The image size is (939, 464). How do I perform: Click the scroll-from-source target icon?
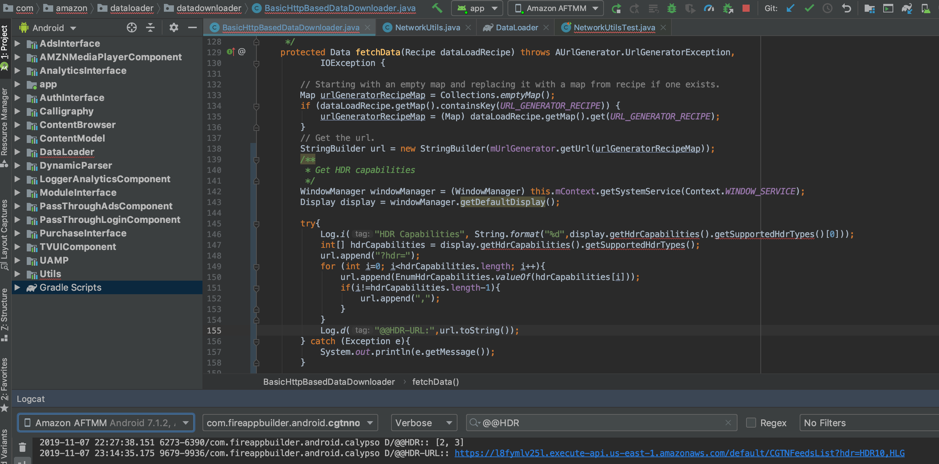click(131, 28)
